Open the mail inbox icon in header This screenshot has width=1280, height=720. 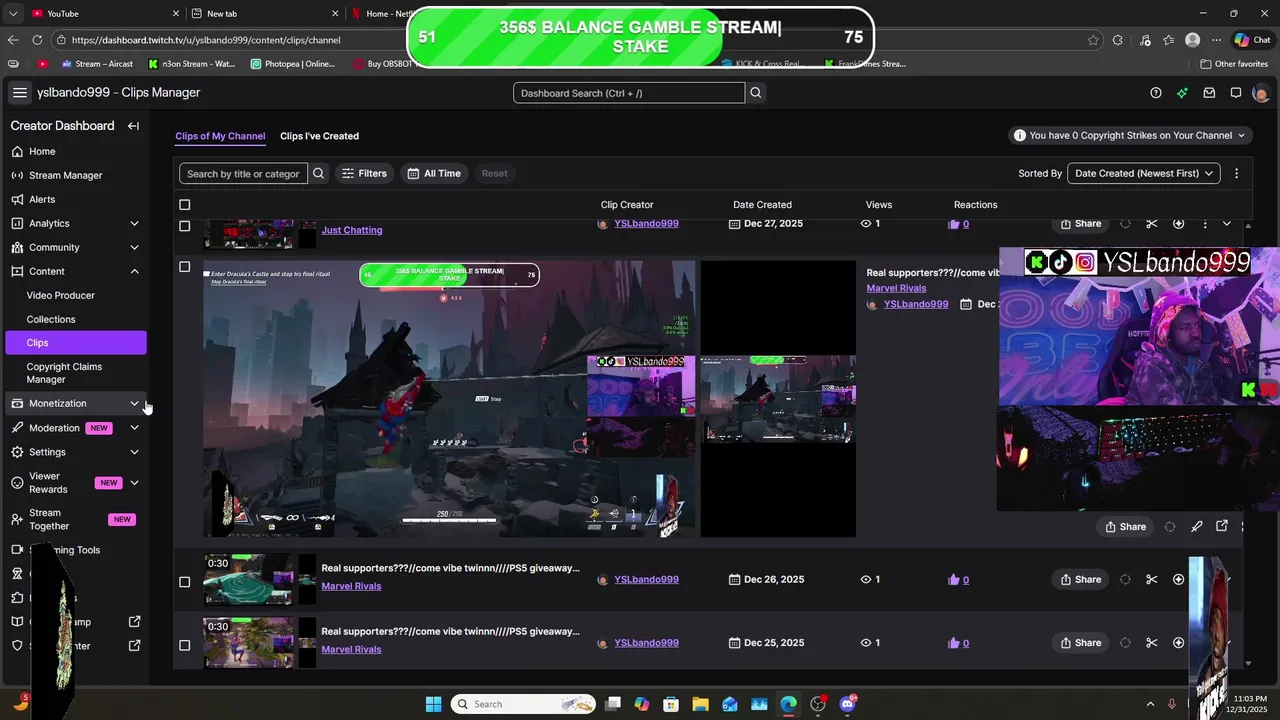[x=1209, y=93]
